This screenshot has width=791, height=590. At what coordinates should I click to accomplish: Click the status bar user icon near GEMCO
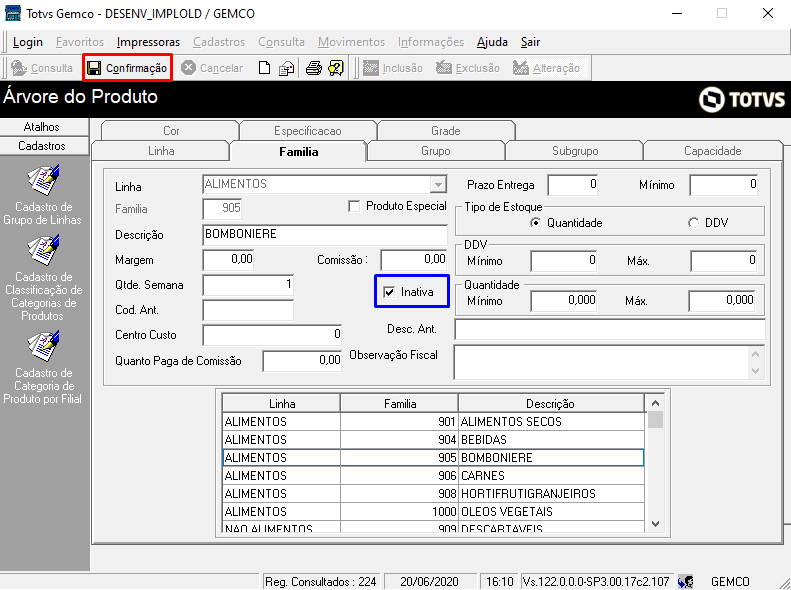pyautogui.click(x=685, y=581)
